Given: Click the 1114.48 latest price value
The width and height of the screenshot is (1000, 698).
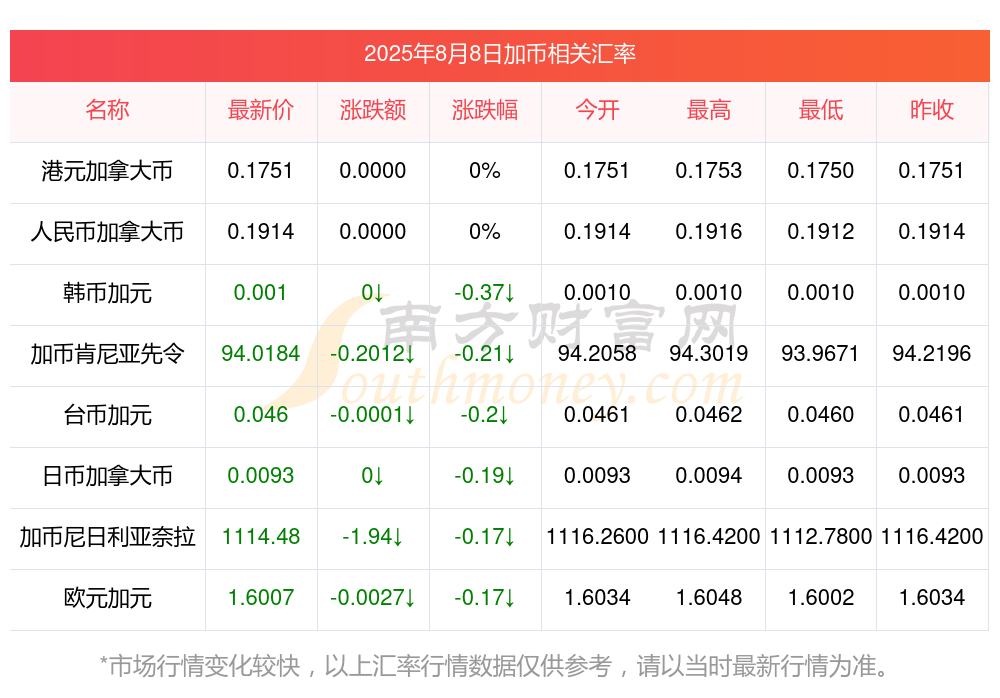Looking at the screenshot, I should click(261, 536).
